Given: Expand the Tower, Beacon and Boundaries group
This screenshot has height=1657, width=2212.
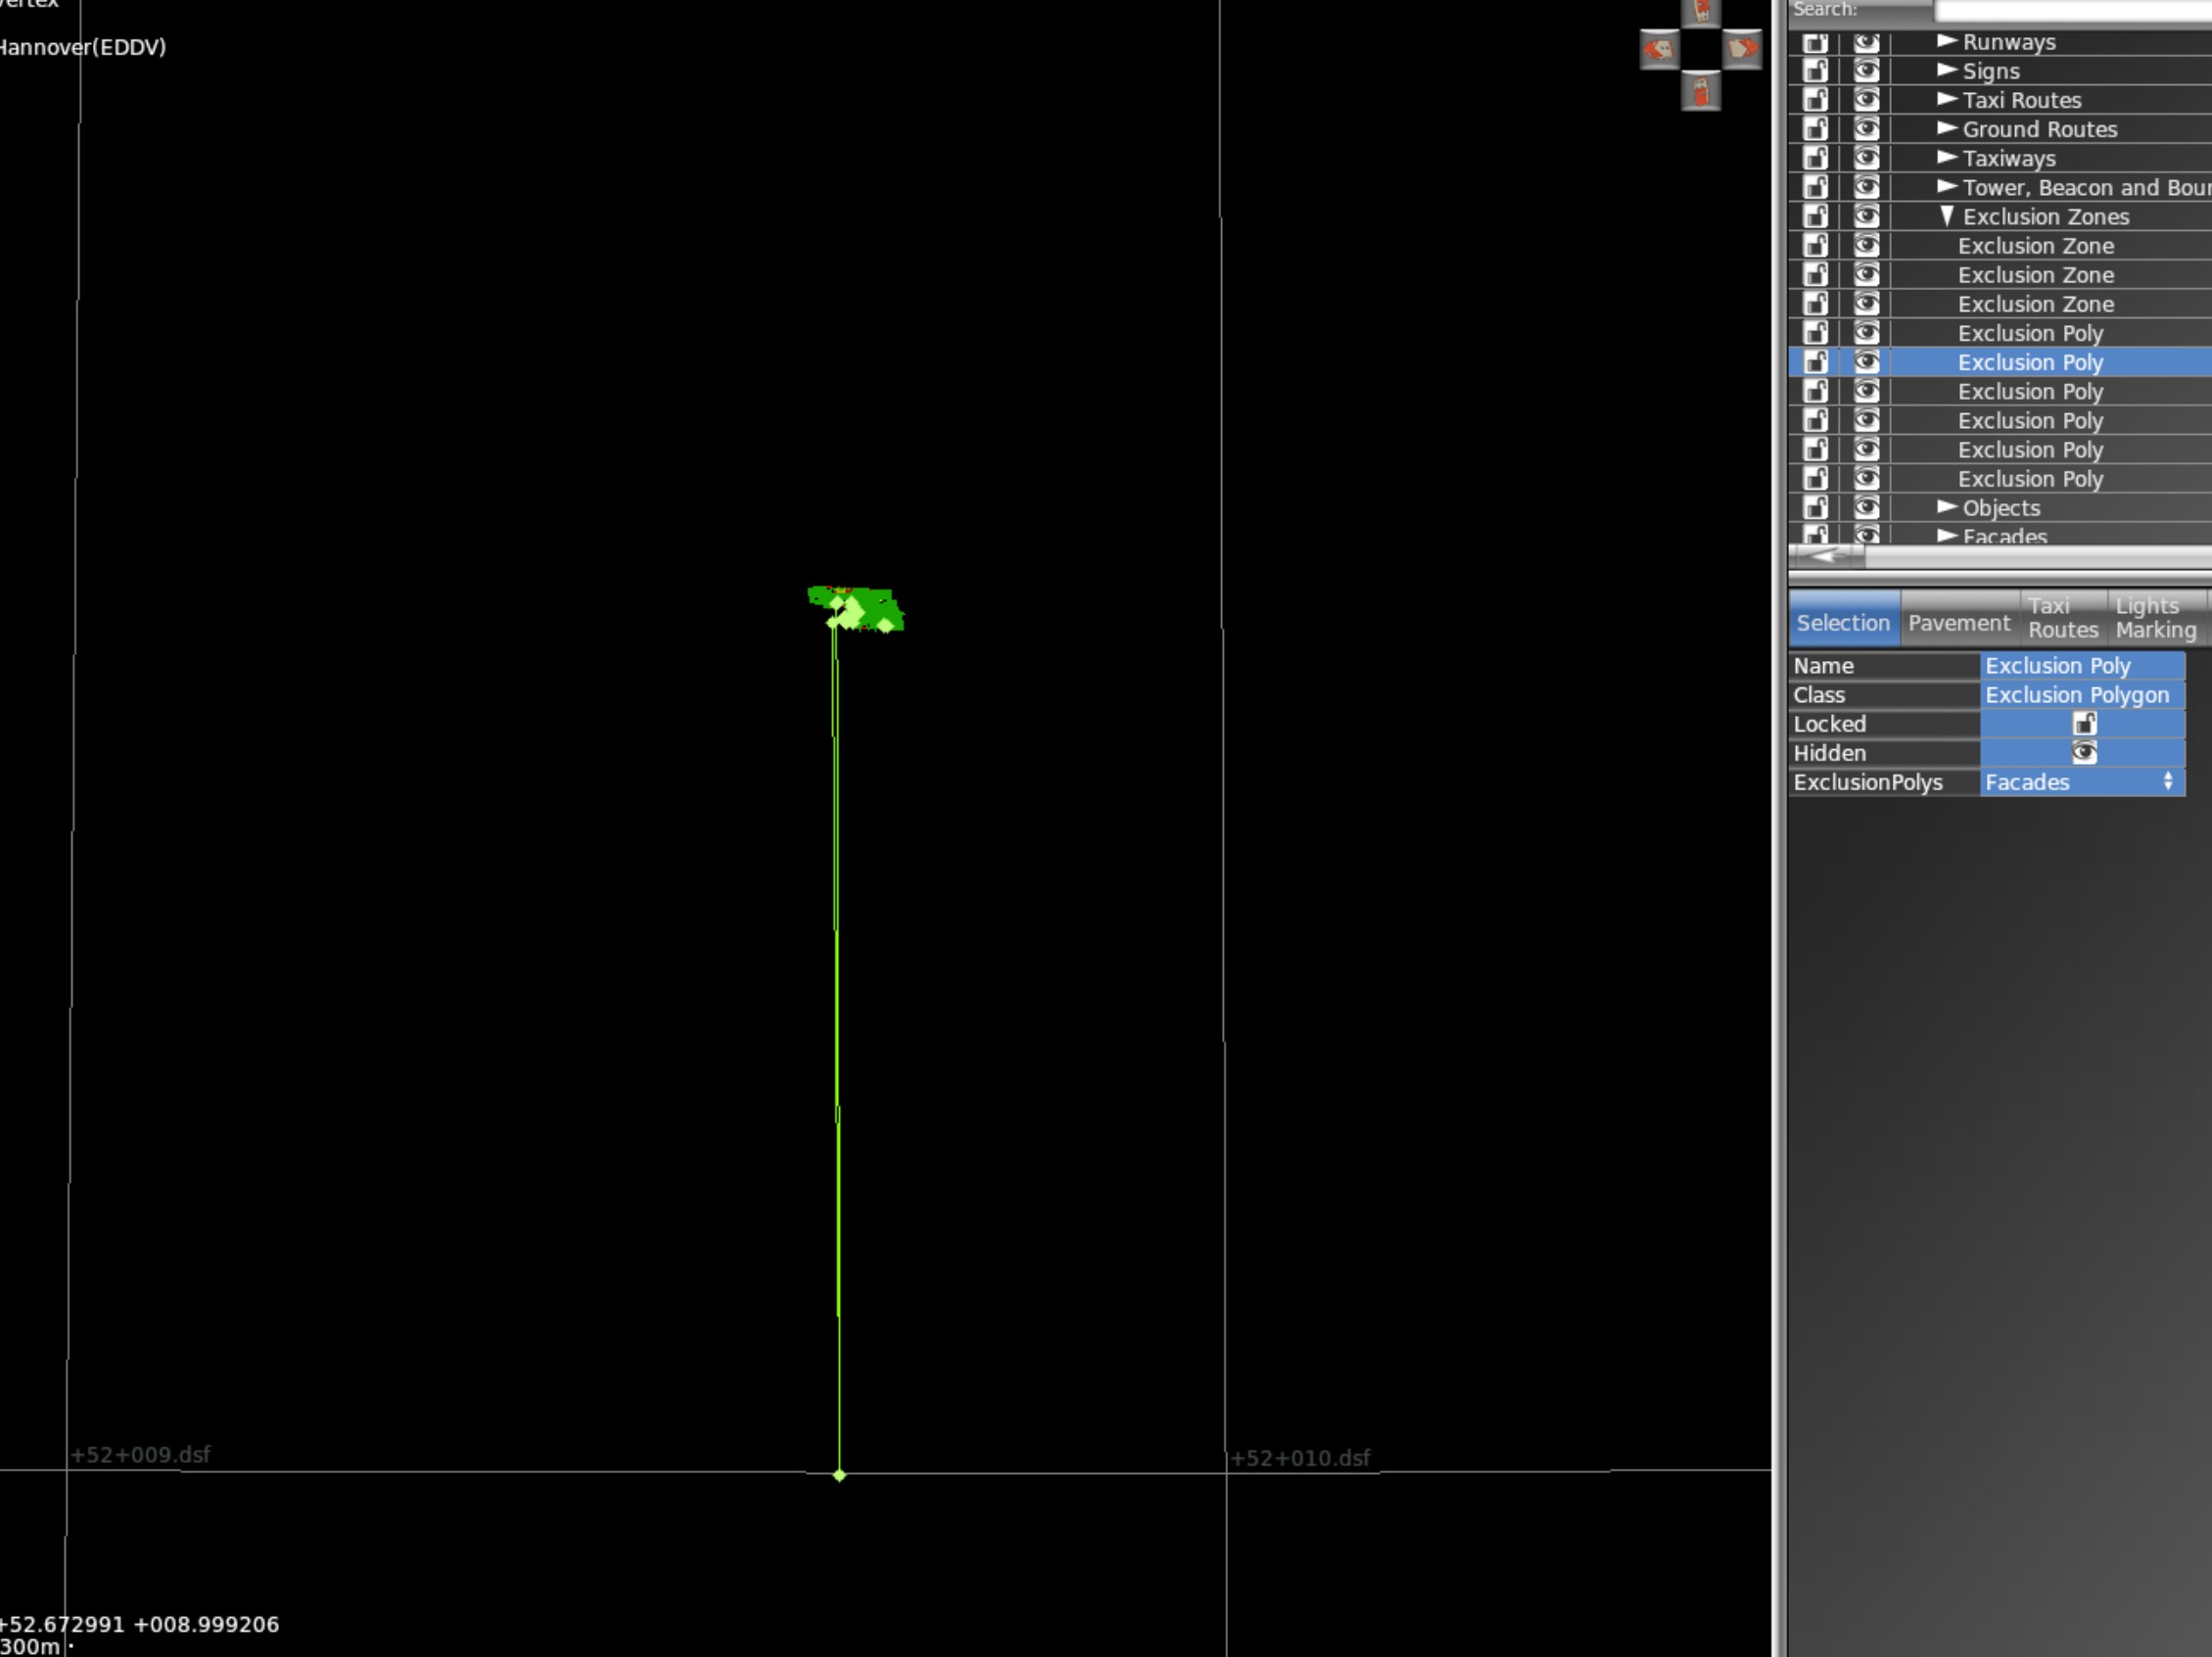Looking at the screenshot, I should pyautogui.click(x=1946, y=186).
